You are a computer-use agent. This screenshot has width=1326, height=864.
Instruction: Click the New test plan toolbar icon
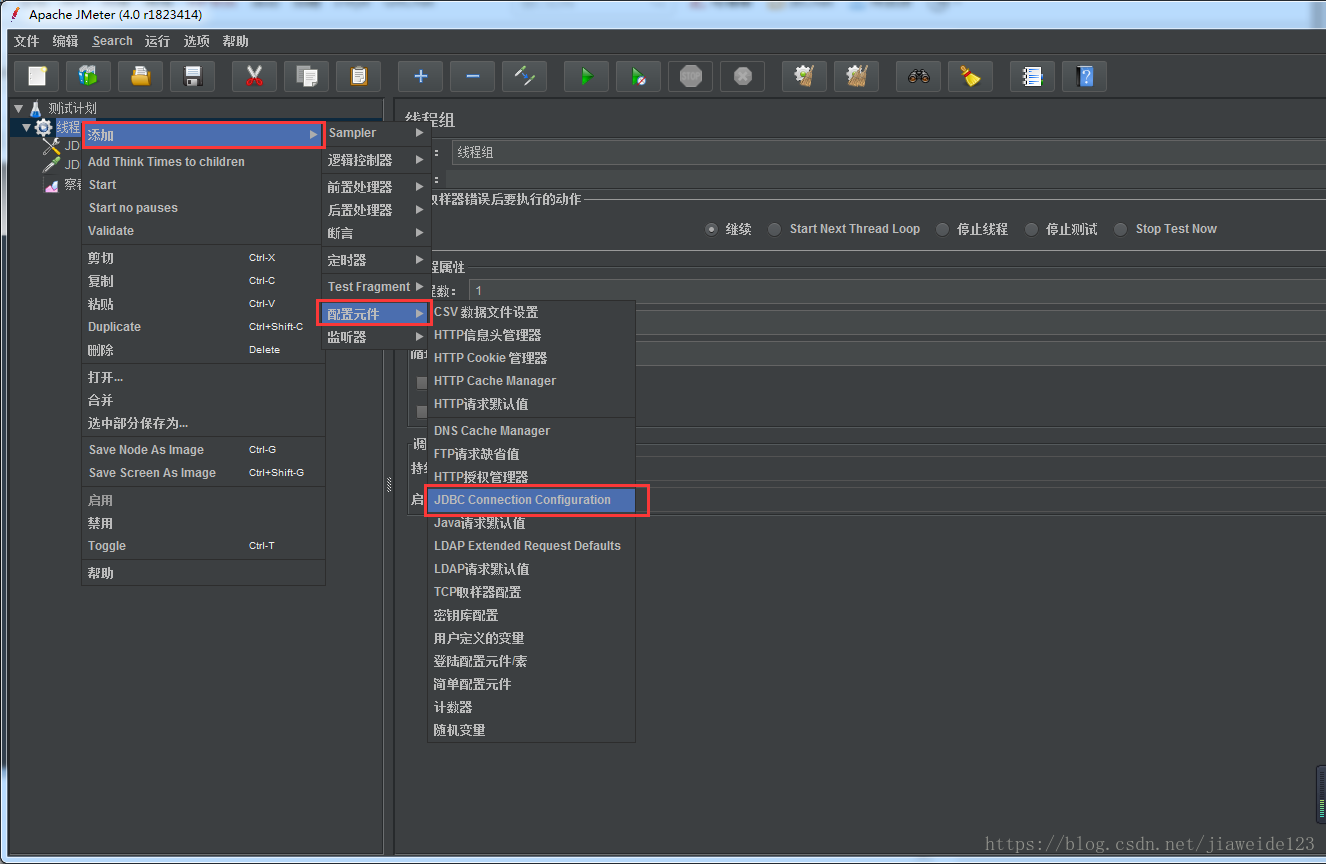(37, 76)
